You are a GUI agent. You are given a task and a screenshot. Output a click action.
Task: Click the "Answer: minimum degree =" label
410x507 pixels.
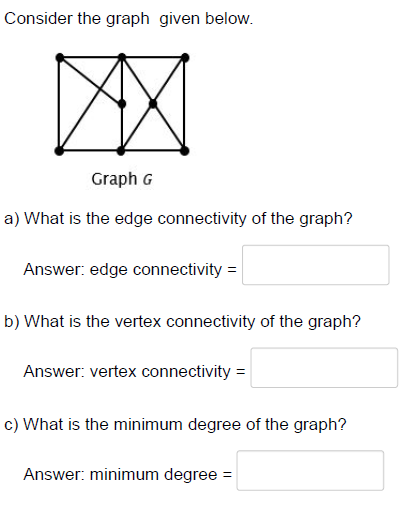128,474
